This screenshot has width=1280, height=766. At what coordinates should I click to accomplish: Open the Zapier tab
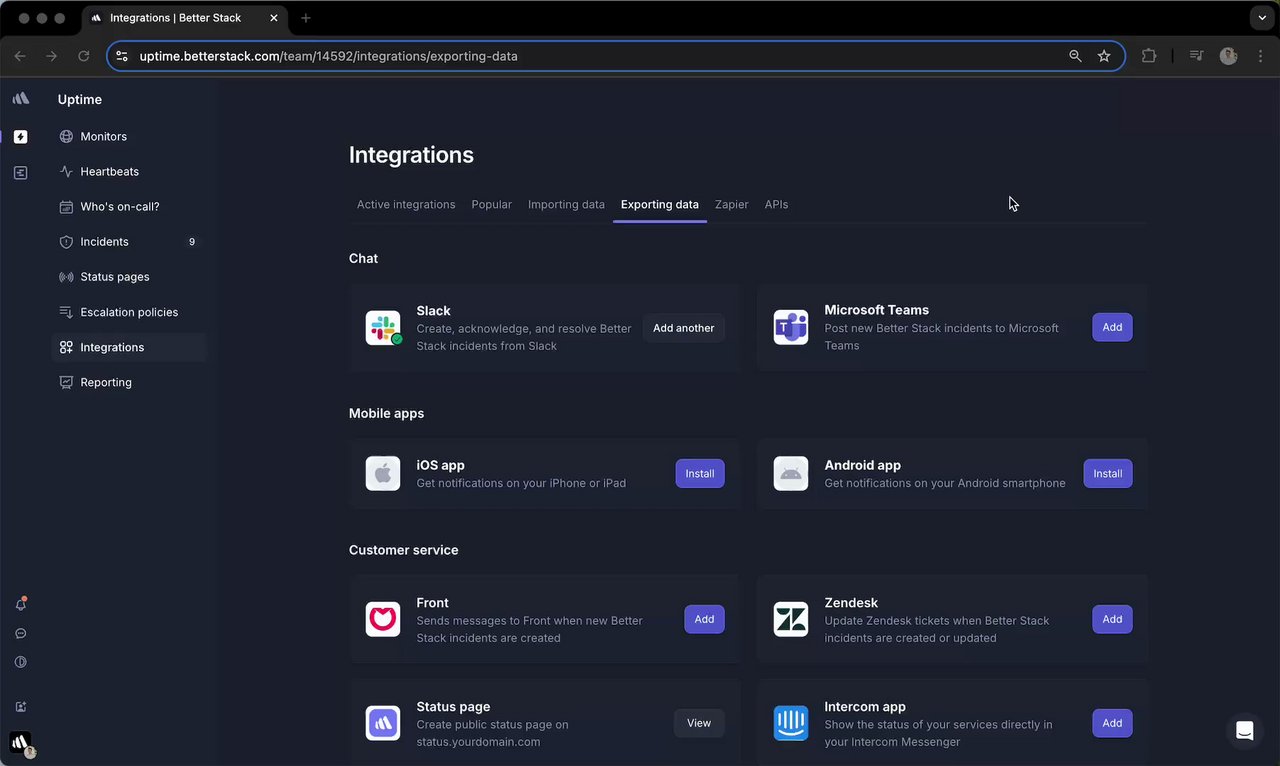[732, 204]
